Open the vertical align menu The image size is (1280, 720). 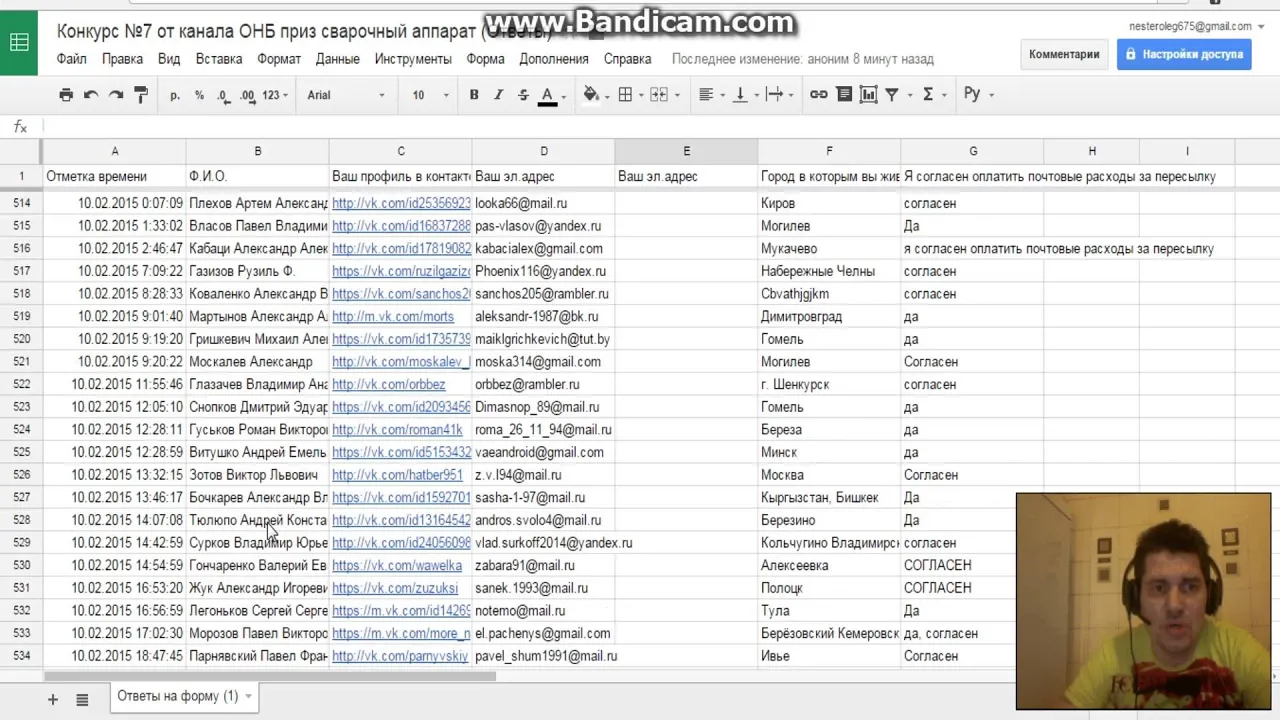coord(744,95)
